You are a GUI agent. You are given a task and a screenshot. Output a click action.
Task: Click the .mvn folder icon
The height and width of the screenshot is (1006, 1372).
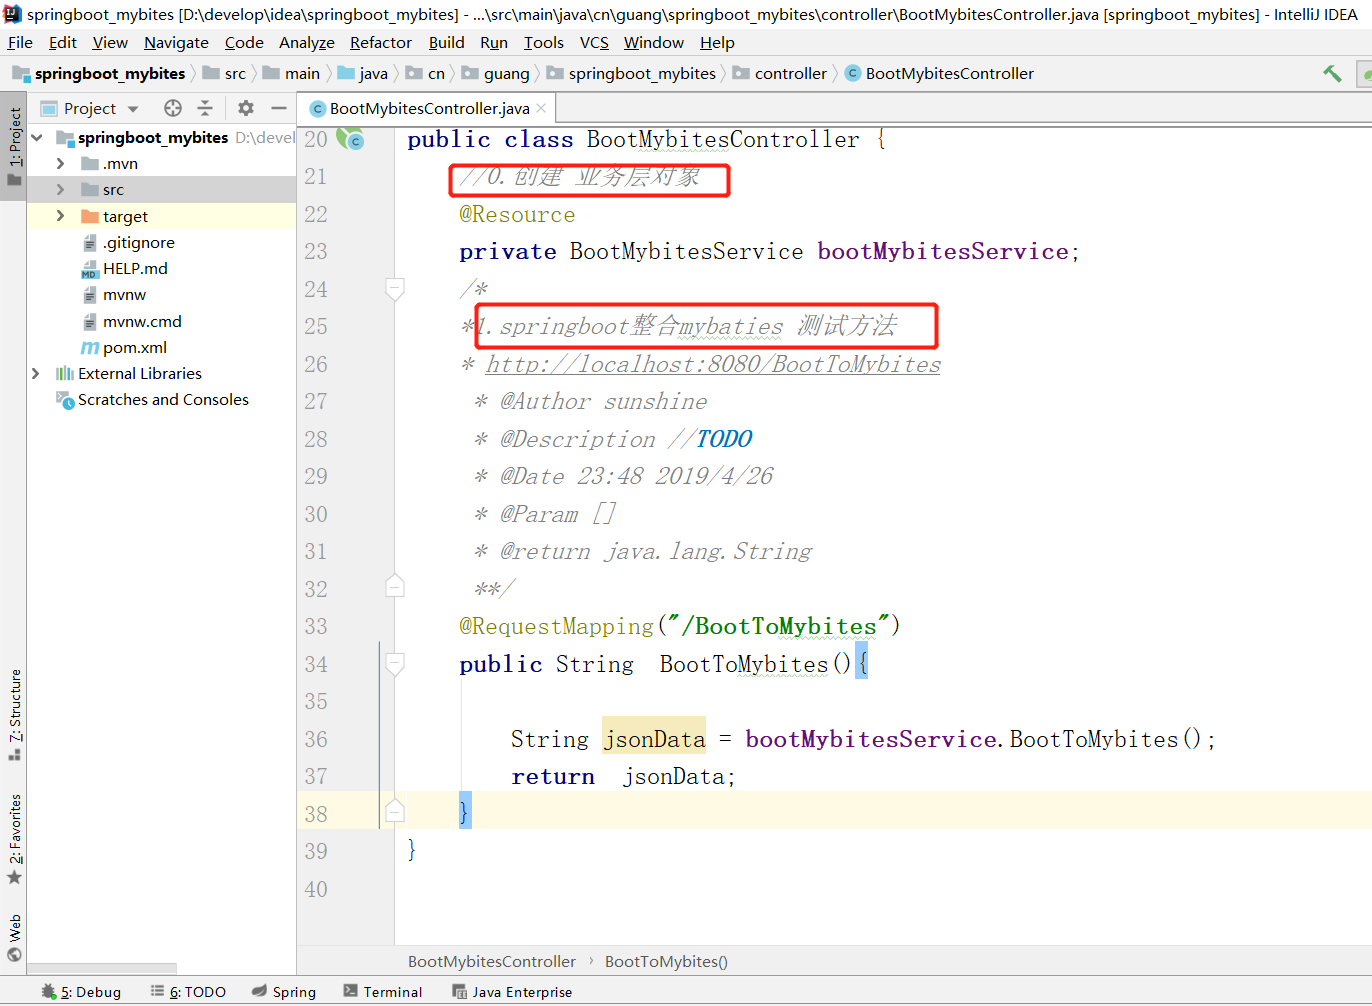[x=89, y=163]
